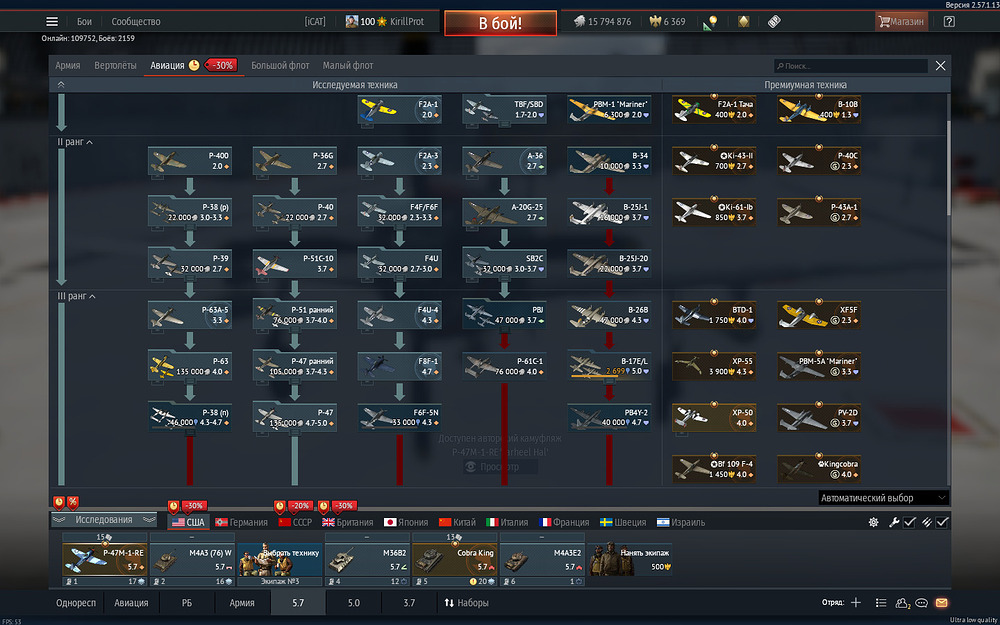The height and width of the screenshot is (625, 1000).
Task: Open the mail envelope icon
Action: (941, 603)
